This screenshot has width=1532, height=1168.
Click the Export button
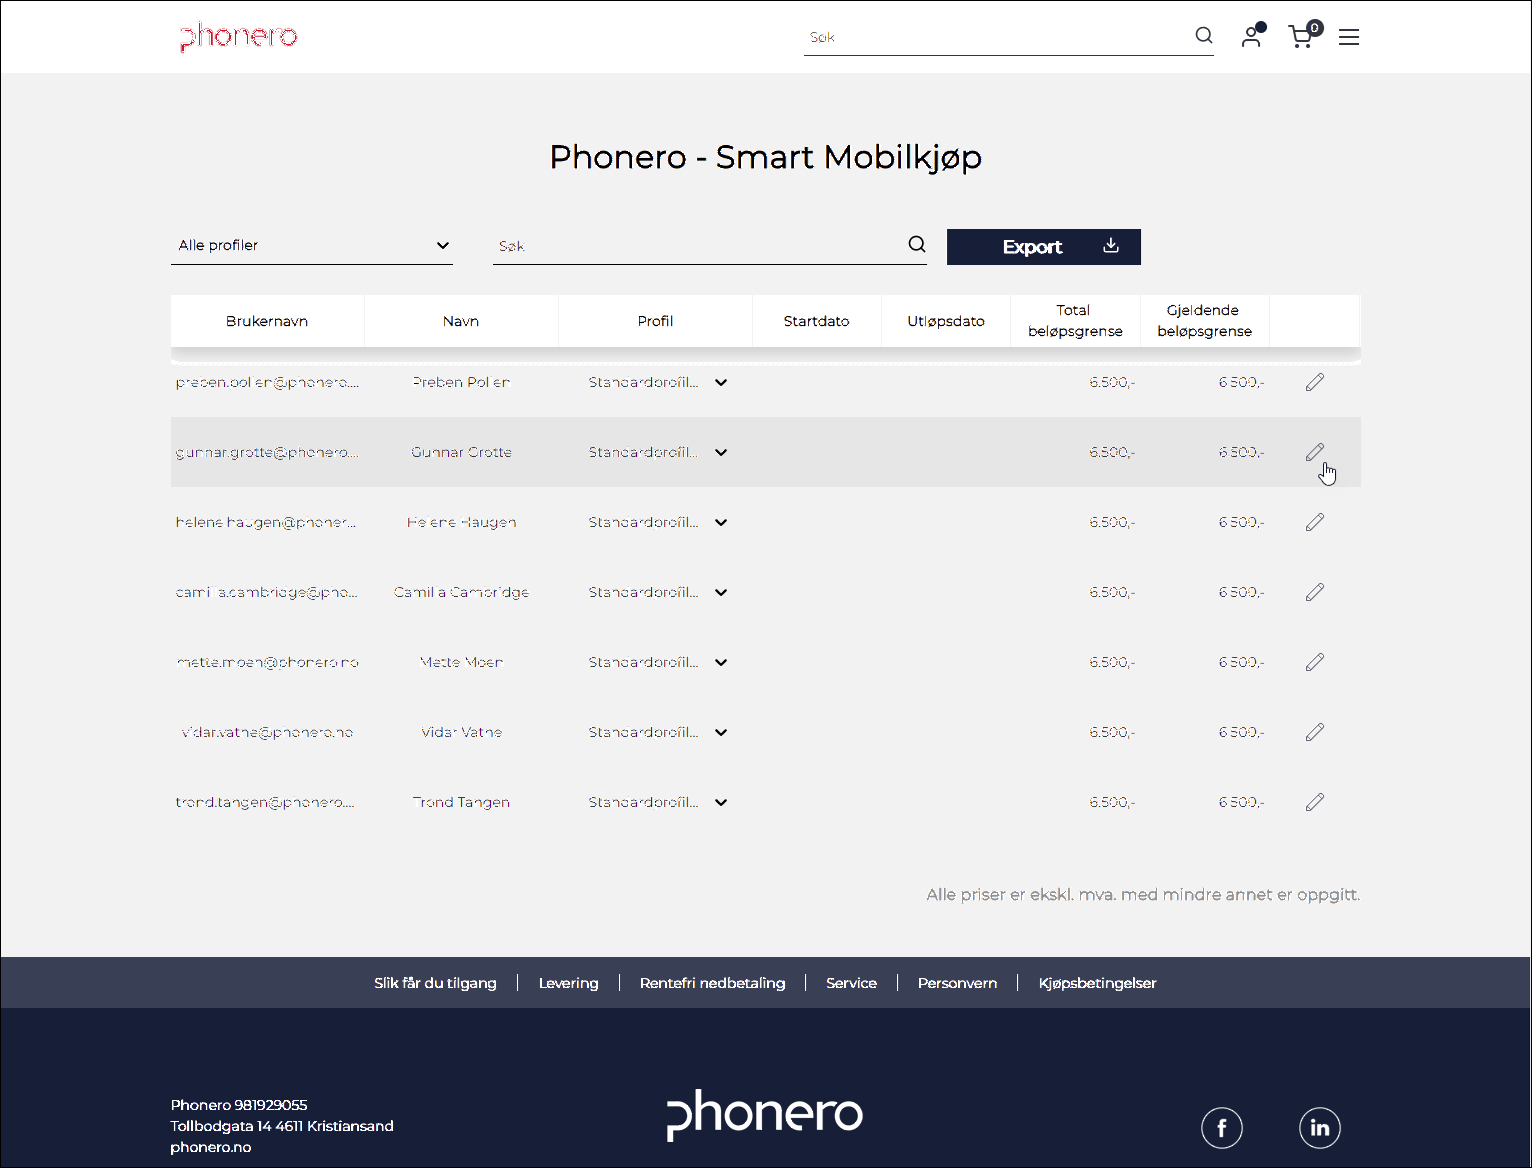(x=1044, y=247)
